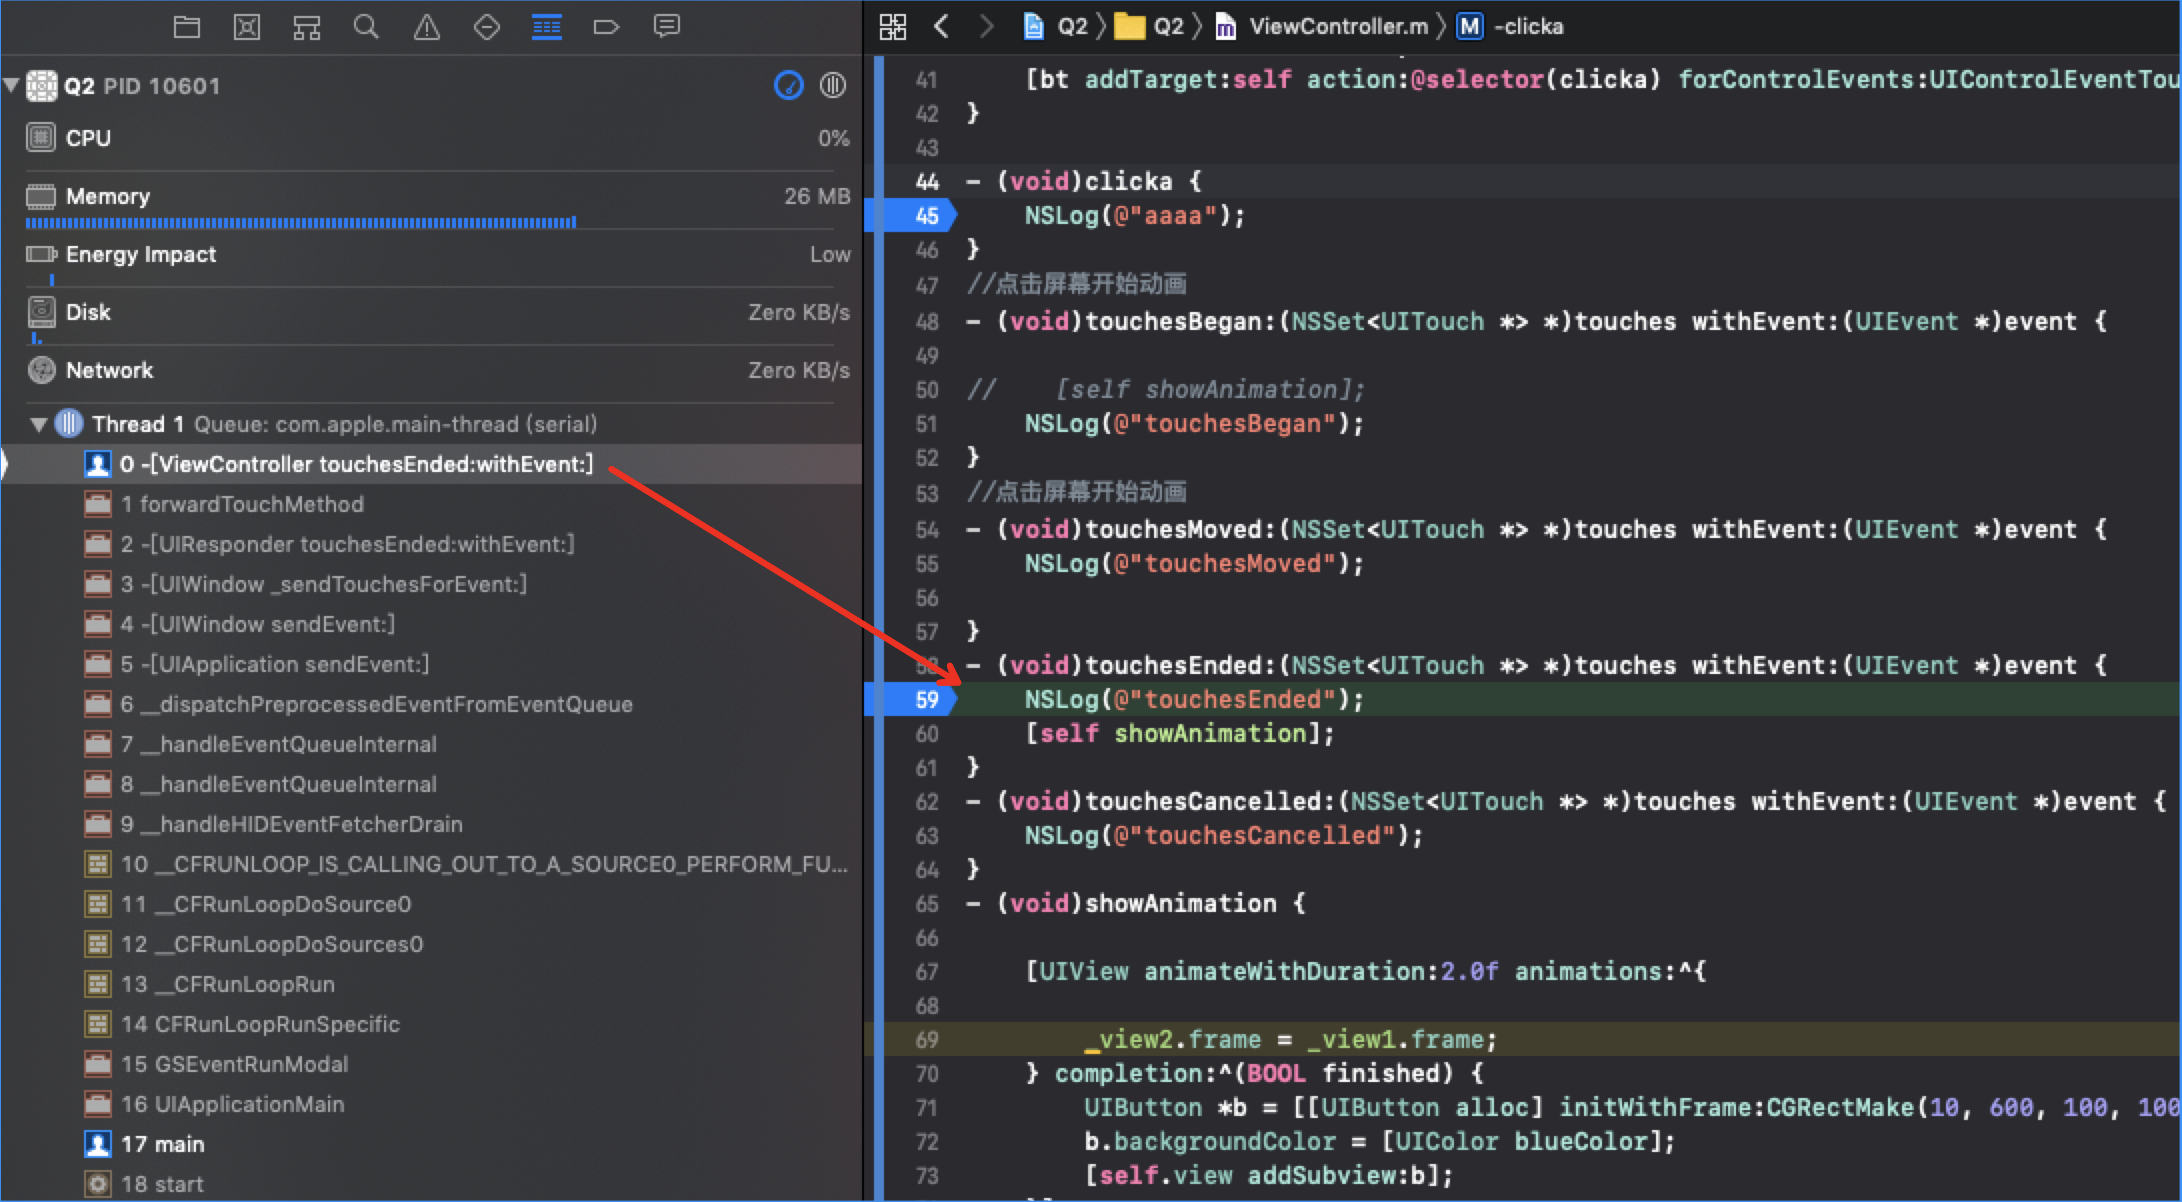This screenshot has width=2182, height=1202.
Task: Select the Debug navigator tab
Action: click(546, 27)
